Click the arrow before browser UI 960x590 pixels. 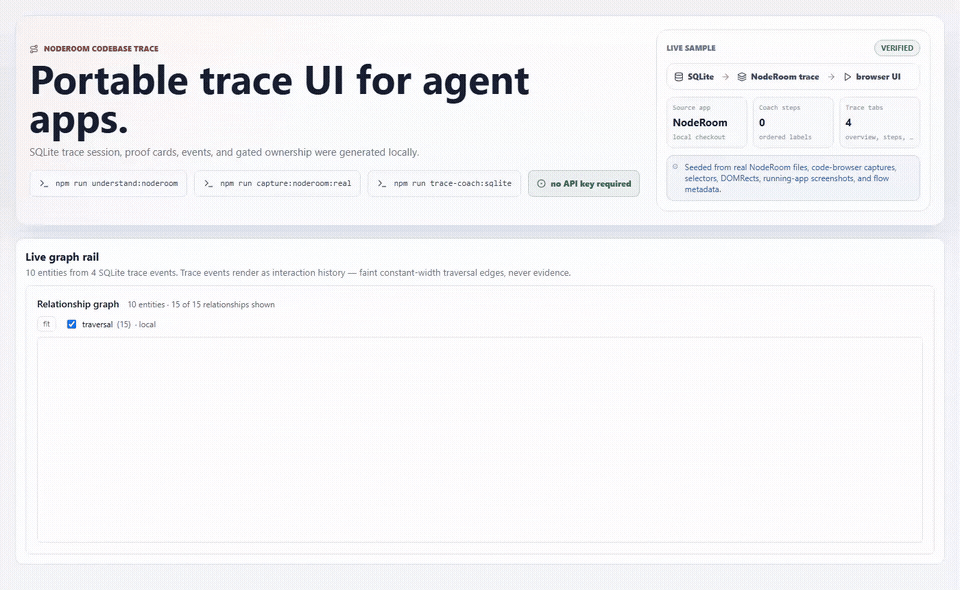tap(831, 77)
